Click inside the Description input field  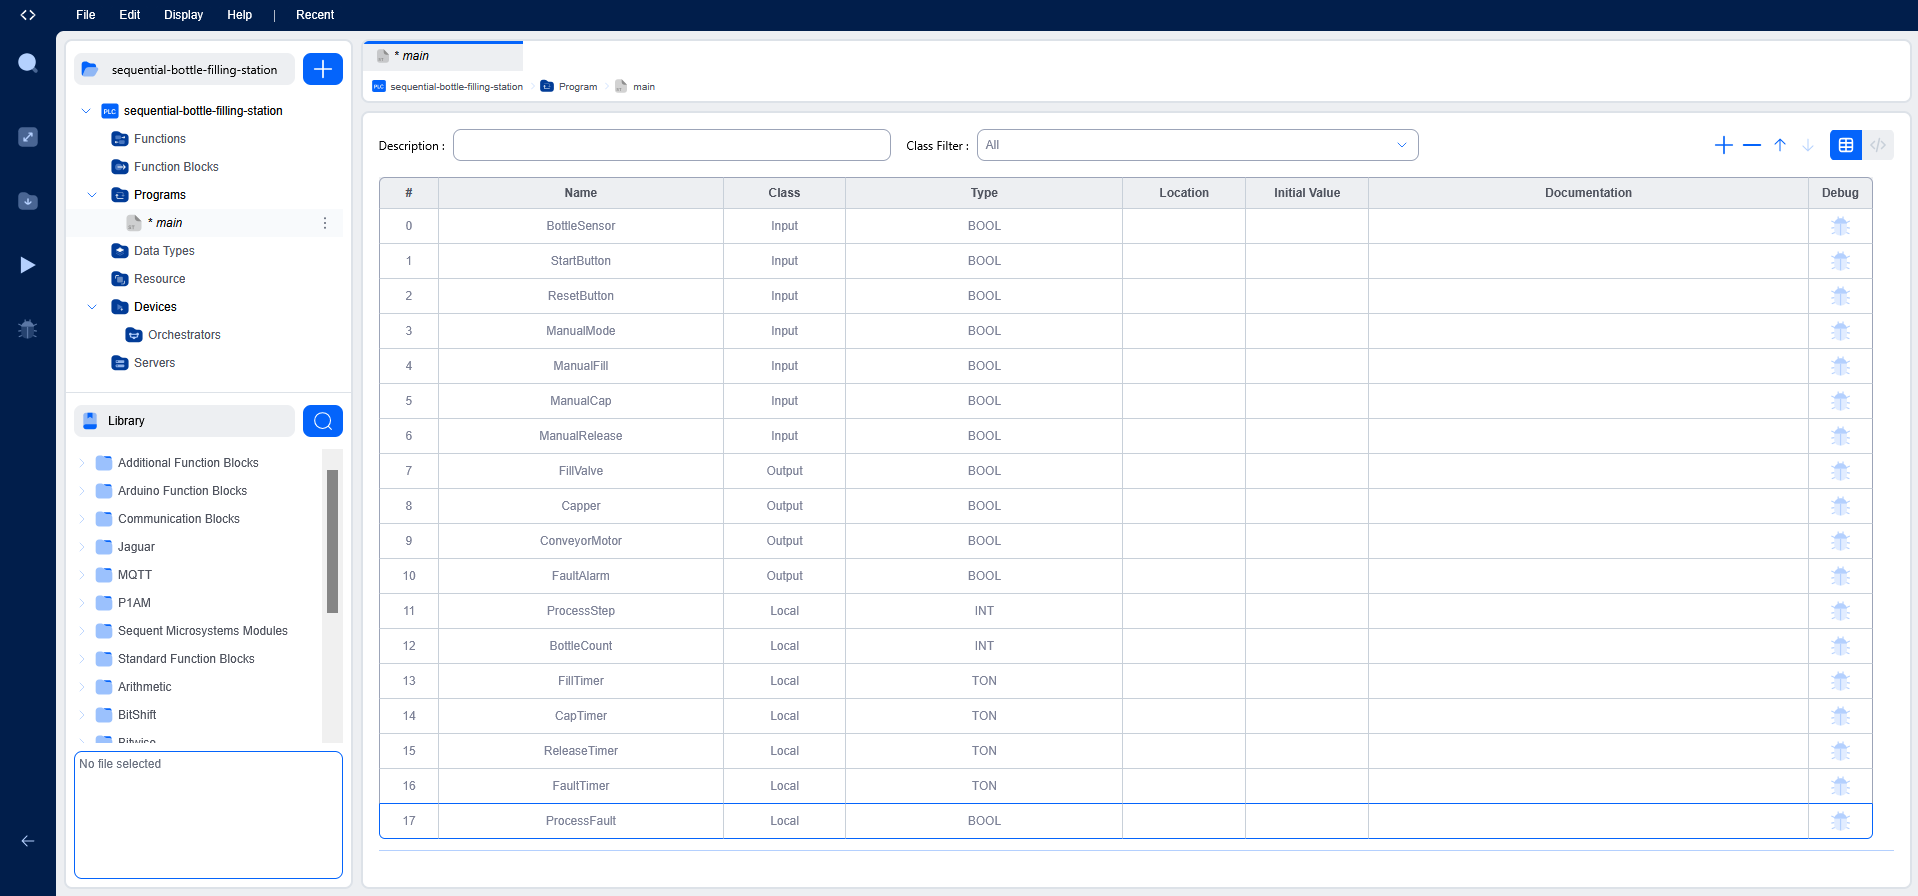[672, 145]
